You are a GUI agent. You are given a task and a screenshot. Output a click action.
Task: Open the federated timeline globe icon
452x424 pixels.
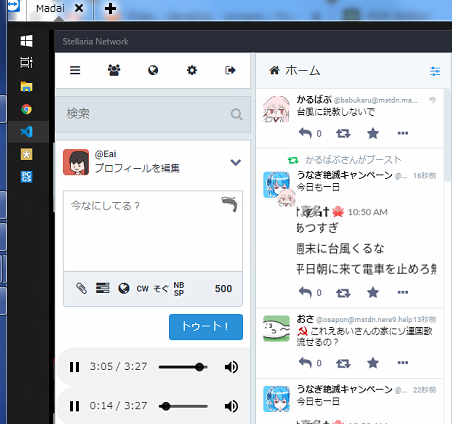153,70
